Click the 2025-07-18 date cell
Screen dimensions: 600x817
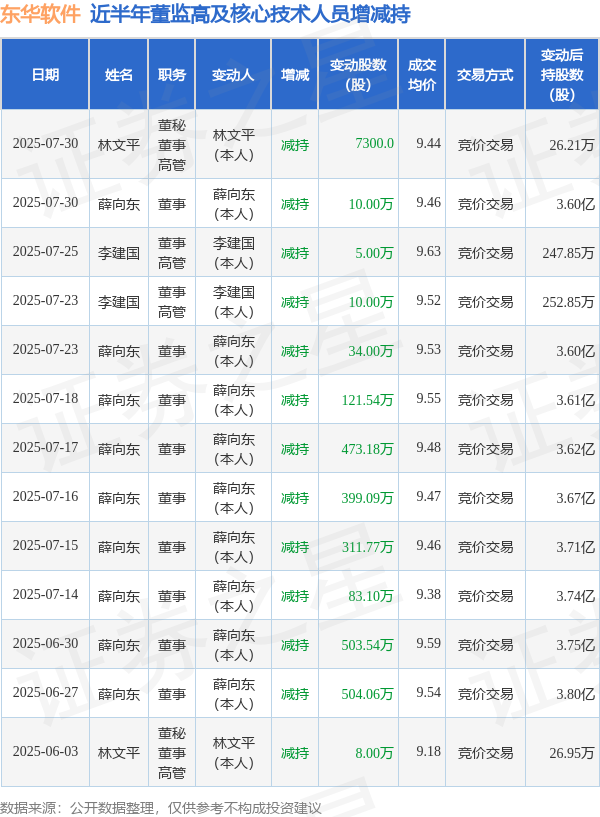[x=45, y=399]
